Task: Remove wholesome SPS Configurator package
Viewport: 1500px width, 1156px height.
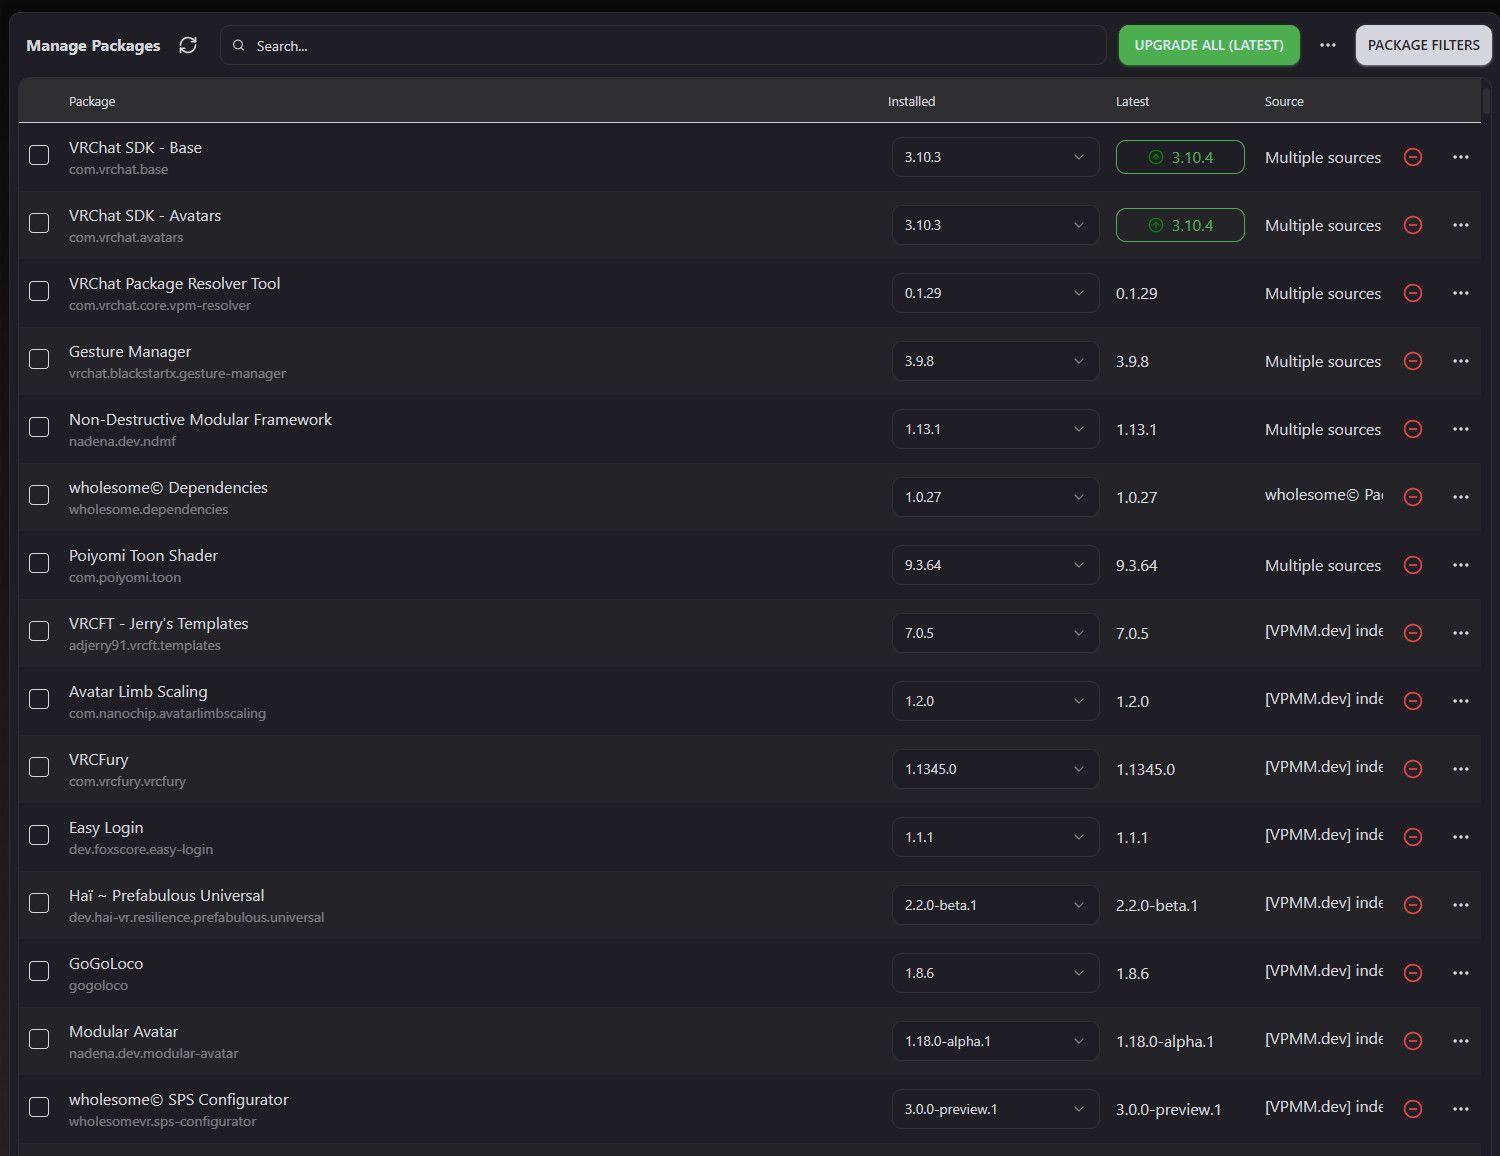Action: [x=1413, y=1109]
